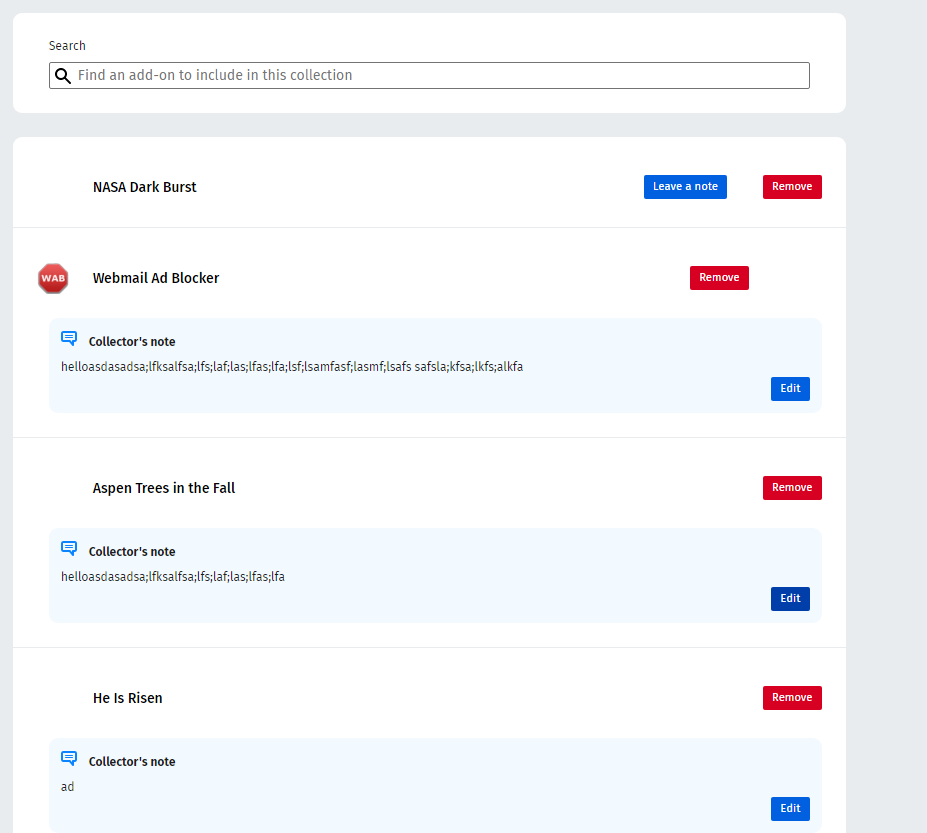Image resolution: width=927 pixels, height=833 pixels.
Task: Open Aspen Trees in the Fall title
Action: 164,488
